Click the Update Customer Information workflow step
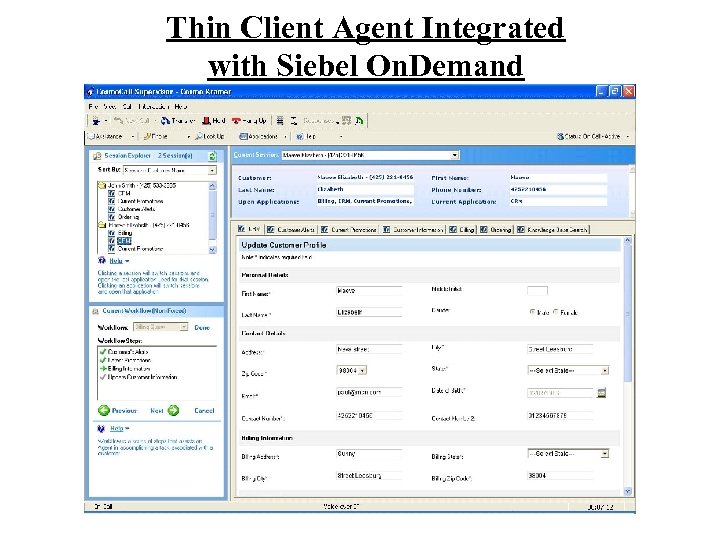The height and width of the screenshot is (540, 720). tap(142, 377)
